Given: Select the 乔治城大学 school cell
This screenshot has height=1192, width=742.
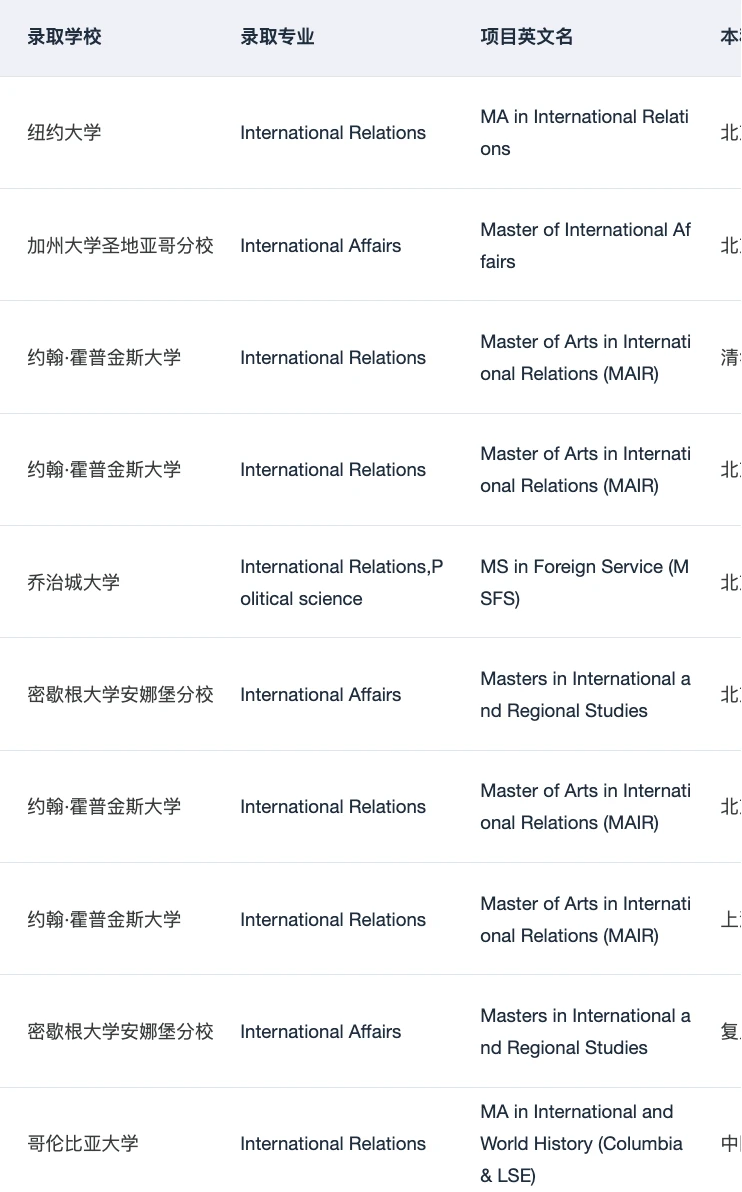Looking at the screenshot, I should pos(74,582).
